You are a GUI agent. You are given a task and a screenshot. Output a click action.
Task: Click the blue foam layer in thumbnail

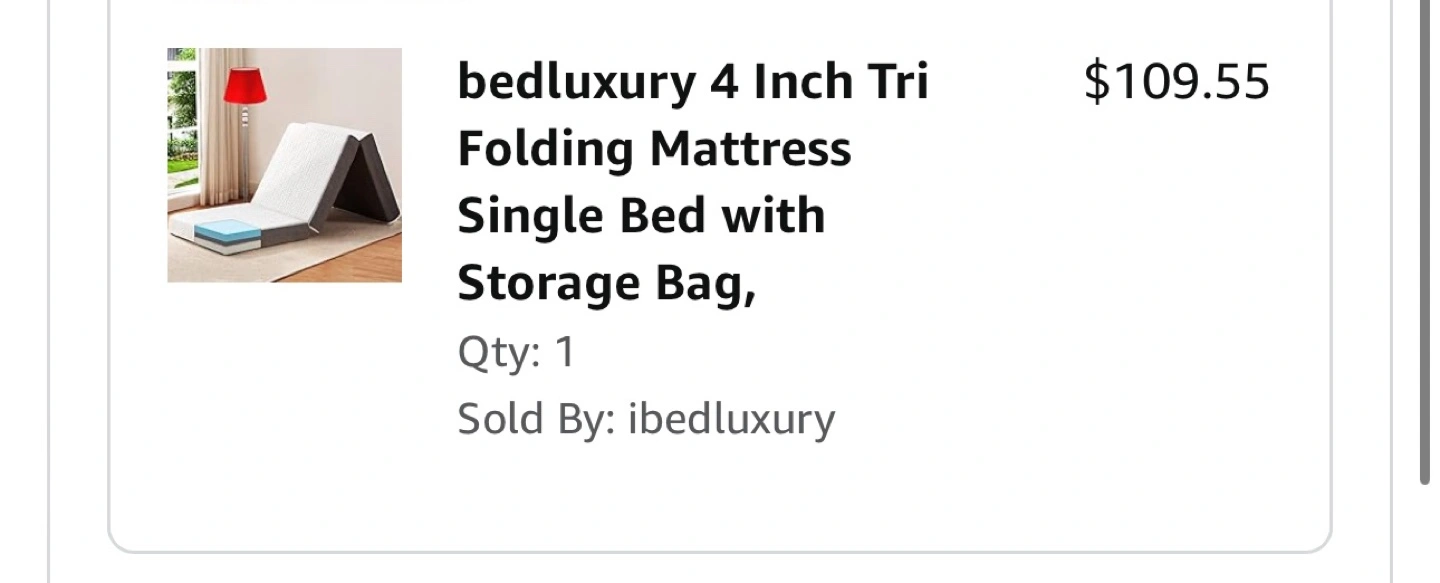(x=227, y=232)
